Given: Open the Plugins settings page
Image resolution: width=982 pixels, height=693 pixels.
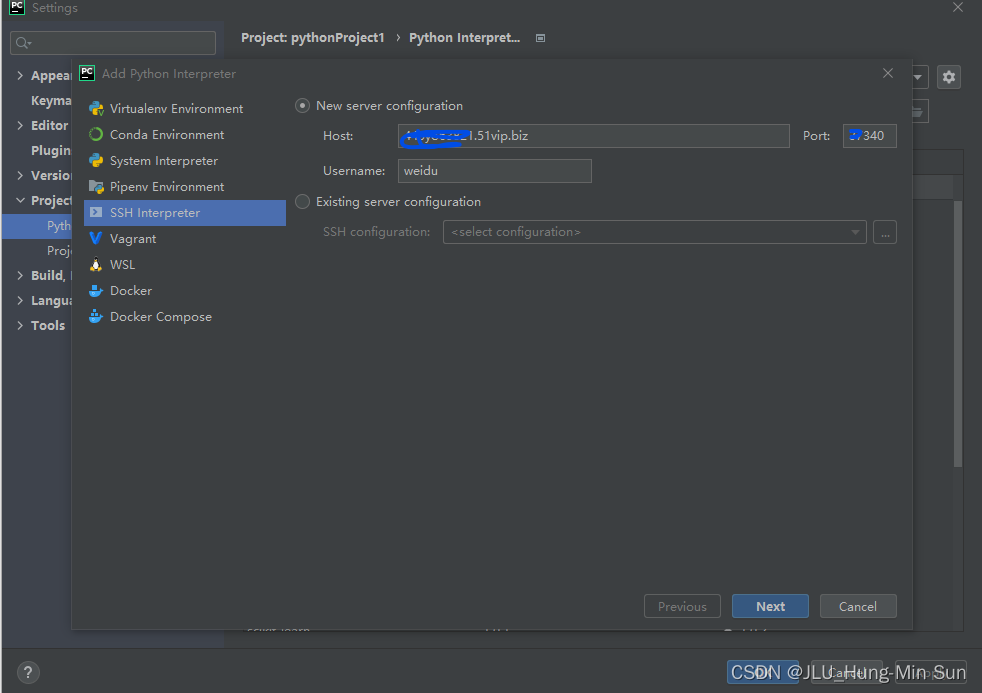Looking at the screenshot, I should (51, 151).
